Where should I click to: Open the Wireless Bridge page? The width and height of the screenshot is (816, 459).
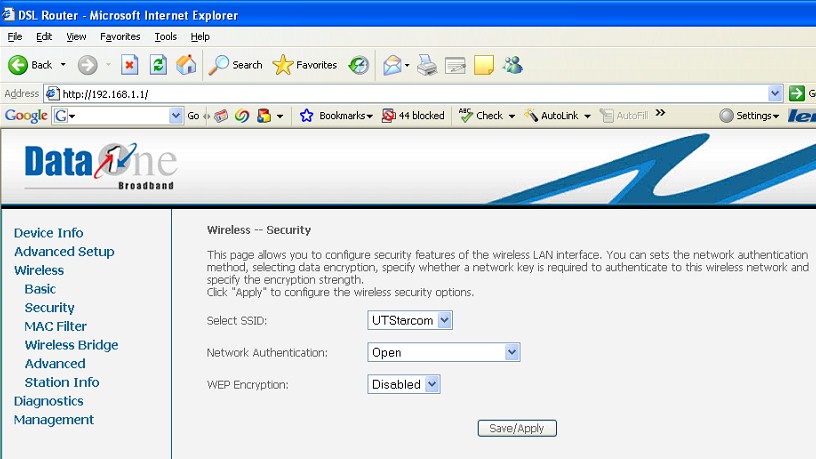tap(71, 345)
